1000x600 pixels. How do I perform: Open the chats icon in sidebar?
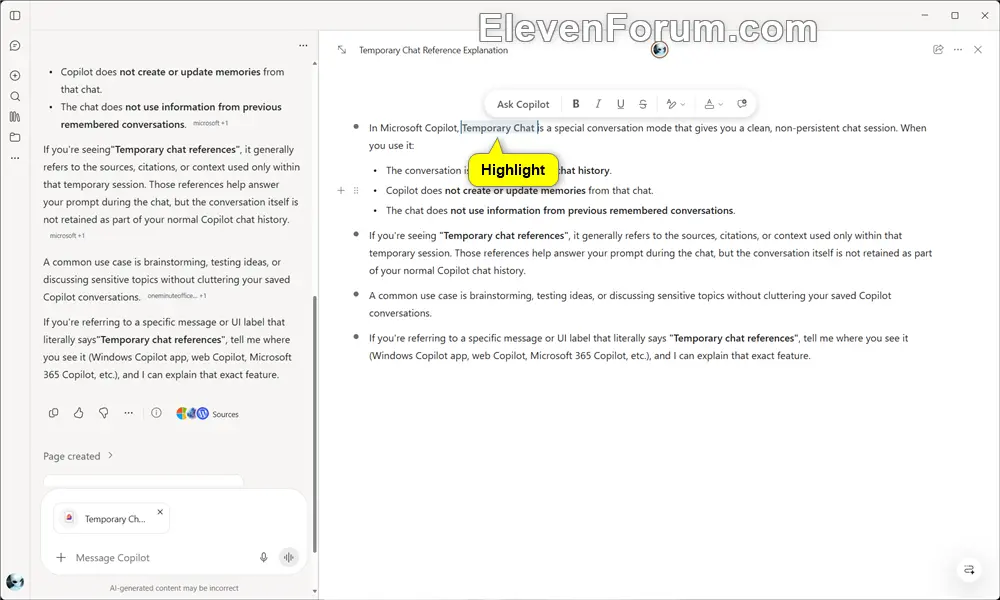click(x=15, y=46)
